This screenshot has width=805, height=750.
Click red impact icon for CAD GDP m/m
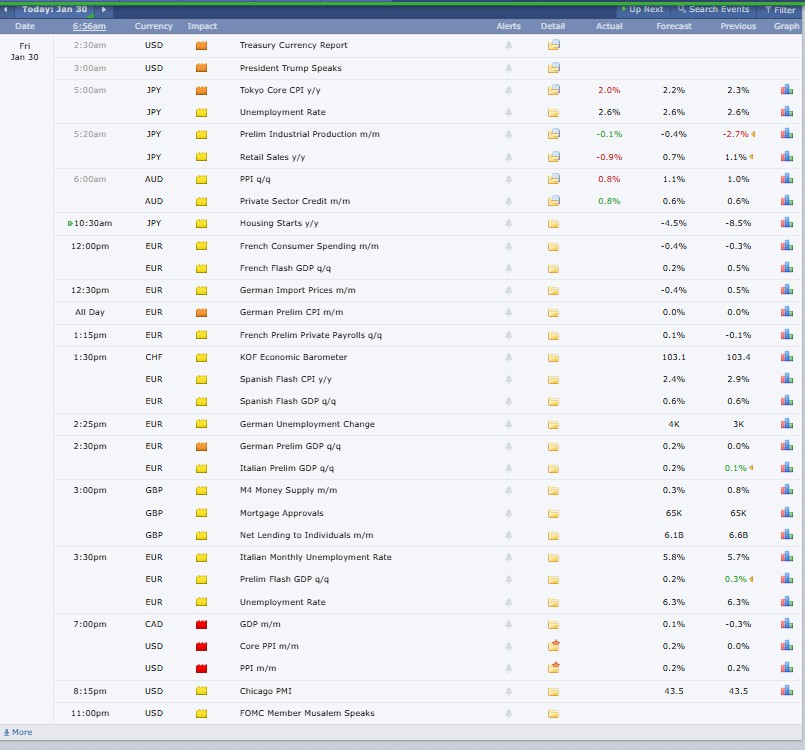click(x=201, y=624)
